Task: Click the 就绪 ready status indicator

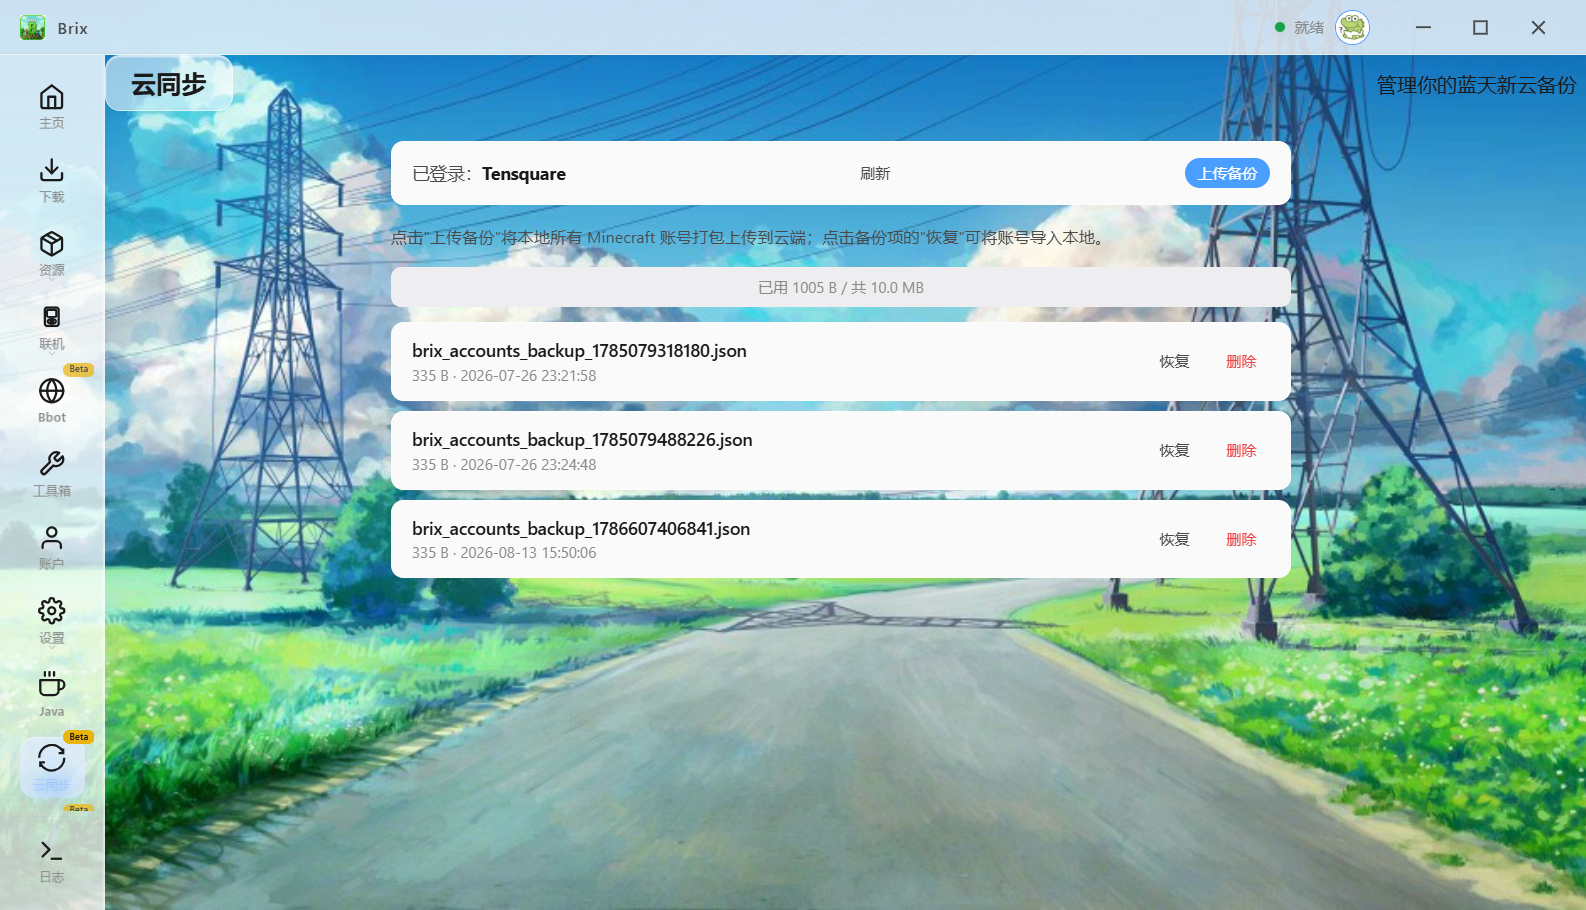Action: coord(1300,28)
